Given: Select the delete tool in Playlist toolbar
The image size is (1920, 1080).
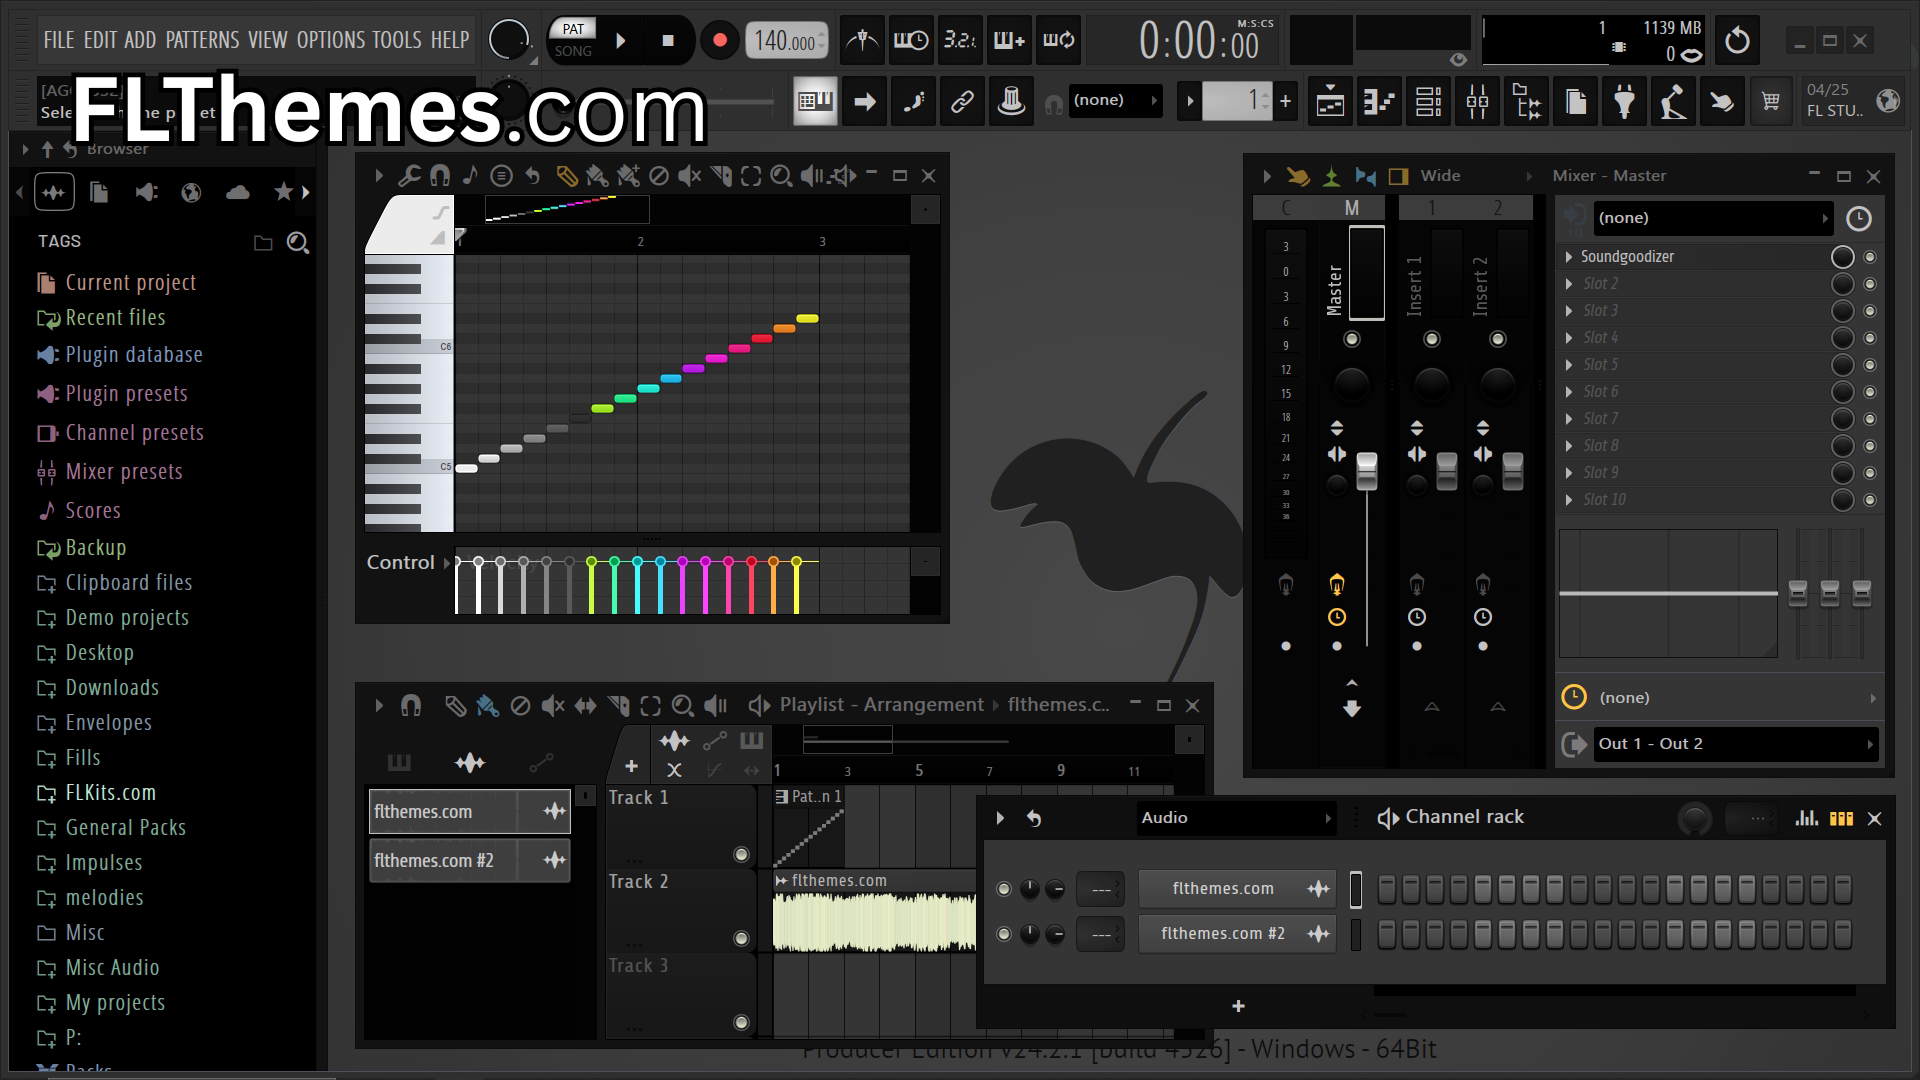Looking at the screenshot, I should (520, 706).
